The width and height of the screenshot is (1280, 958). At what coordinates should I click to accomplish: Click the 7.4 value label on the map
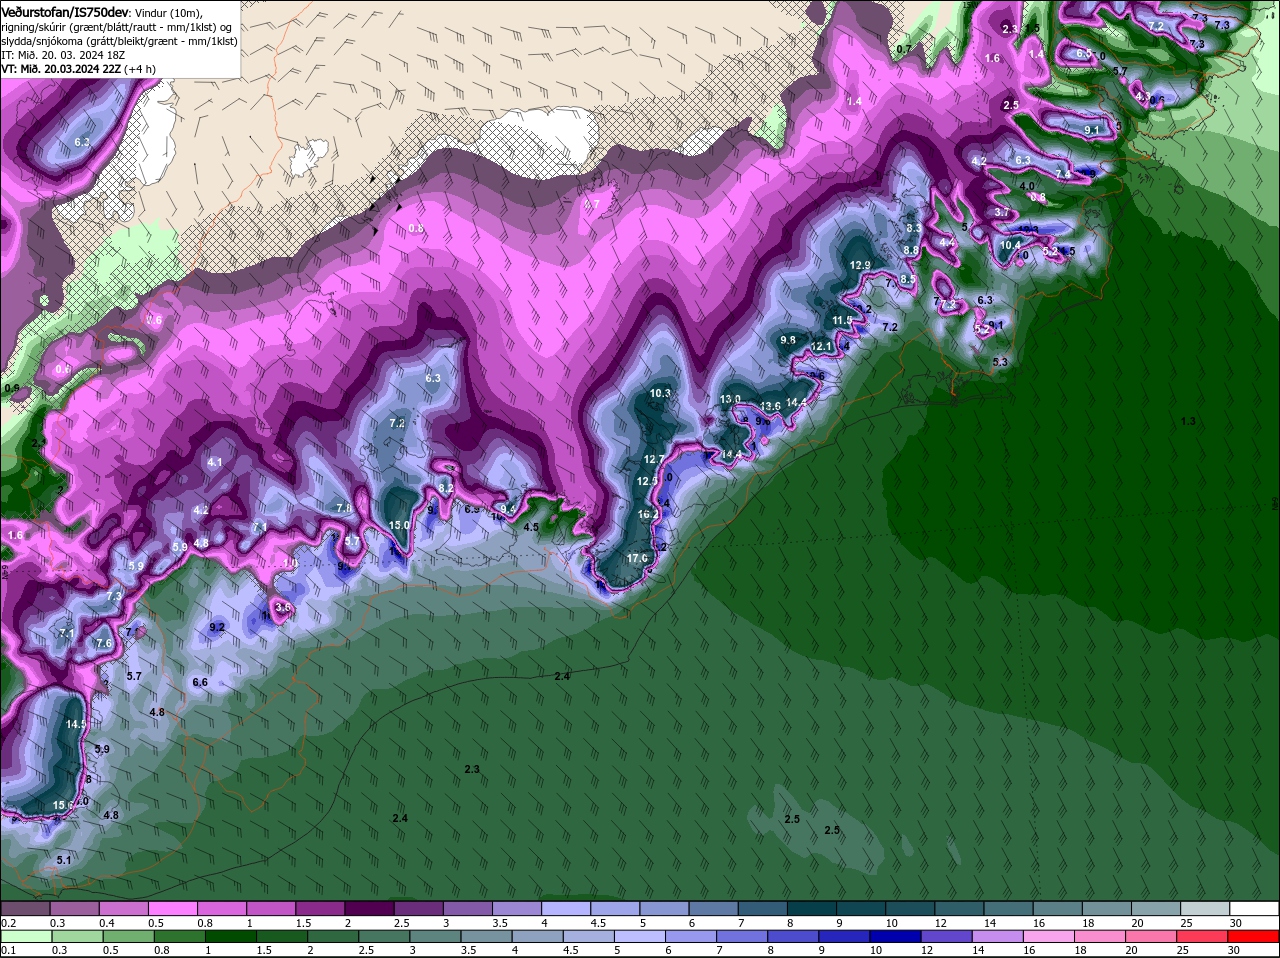point(1064,174)
